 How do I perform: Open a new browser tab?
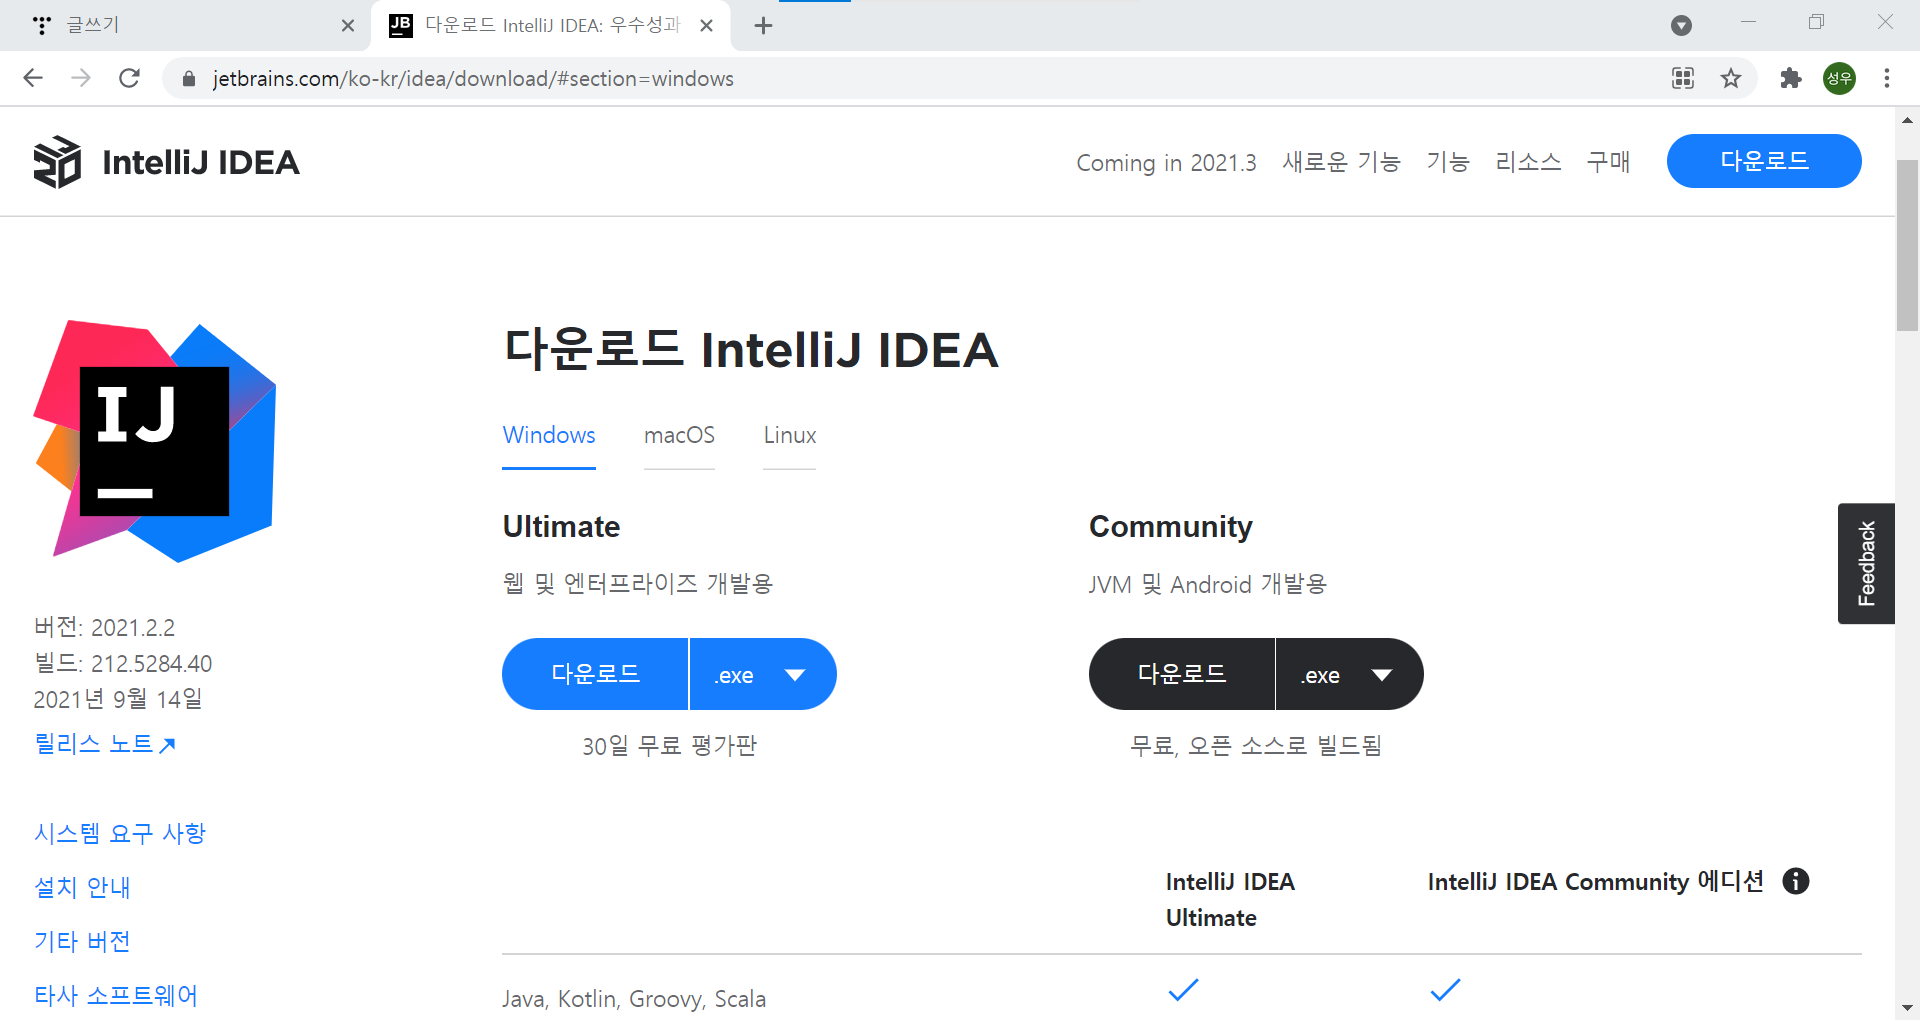(x=763, y=26)
